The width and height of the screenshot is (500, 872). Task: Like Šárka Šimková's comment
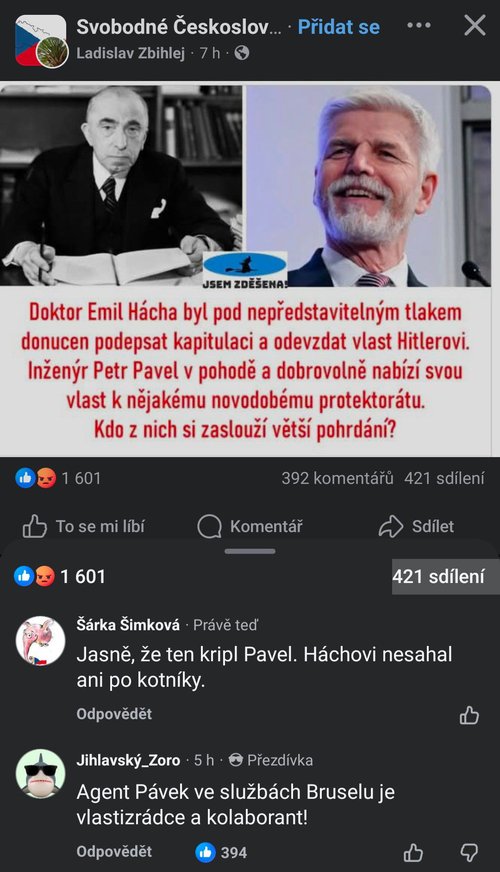(x=469, y=715)
